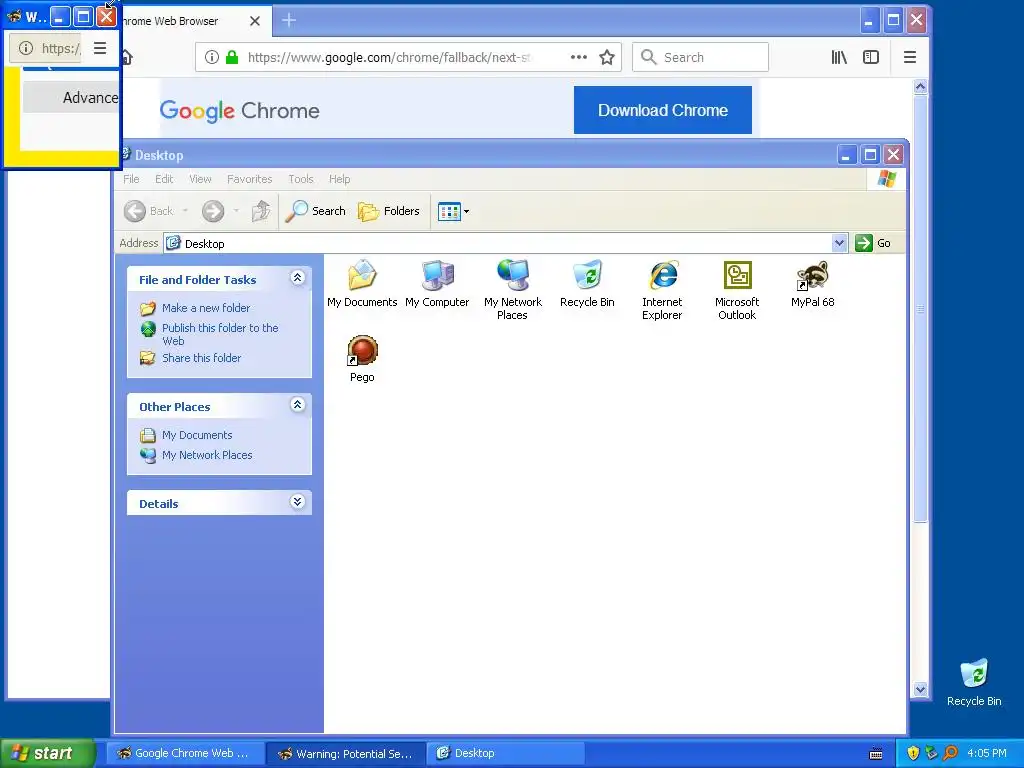The height and width of the screenshot is (768, 1024).
Task: Click the Start button
Action: pyautogui.click(x=48, y=753)
